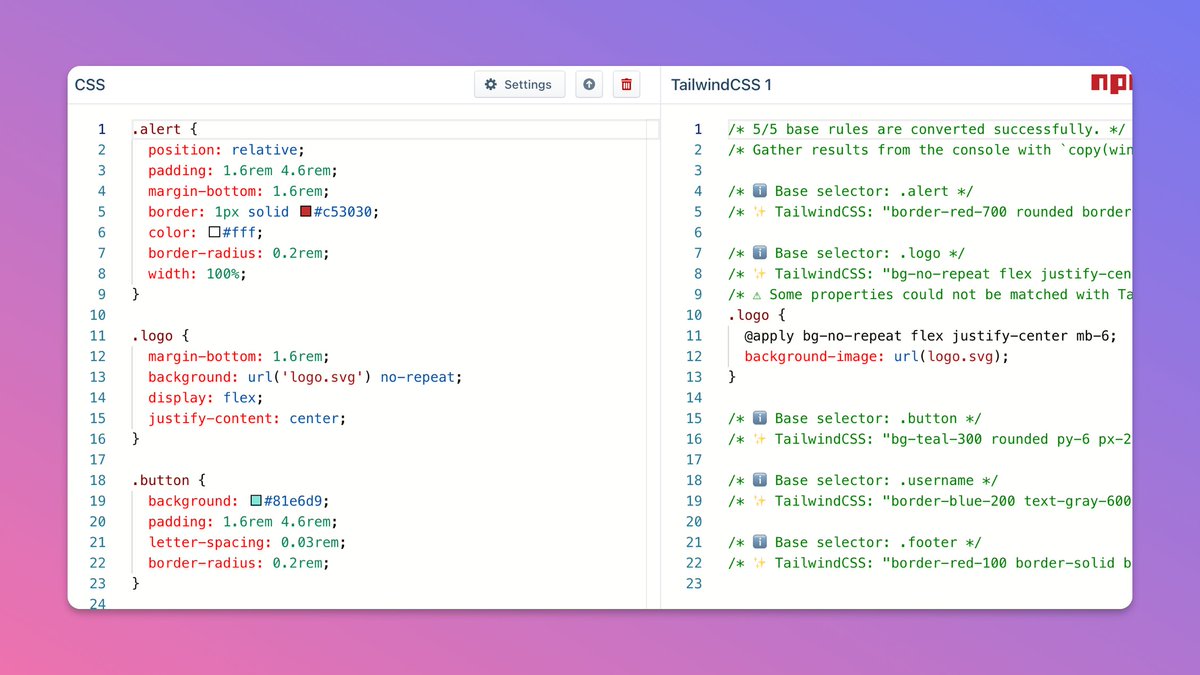Image resolution: width=1200 pixels, height=675 pixels.
Task: Click the TailwindCSS 1 panel title
Action: point(721,85)
